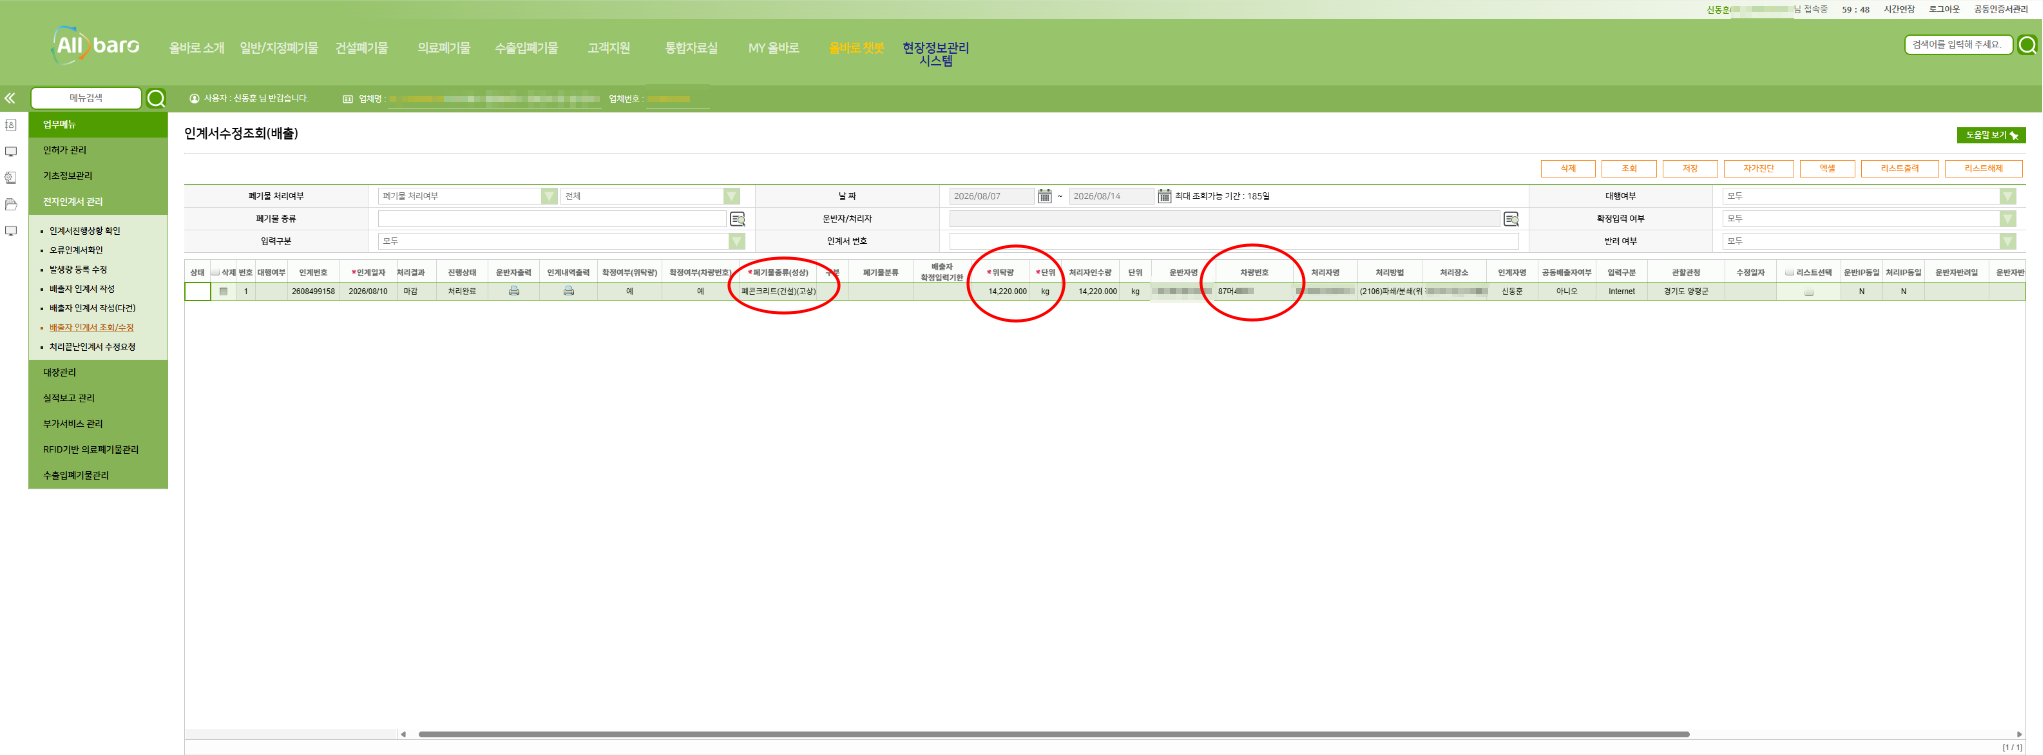Open the 운반자/처리자 lookup icon
Viewport: 2043px width, 755px height.
tap(1511, 219)
